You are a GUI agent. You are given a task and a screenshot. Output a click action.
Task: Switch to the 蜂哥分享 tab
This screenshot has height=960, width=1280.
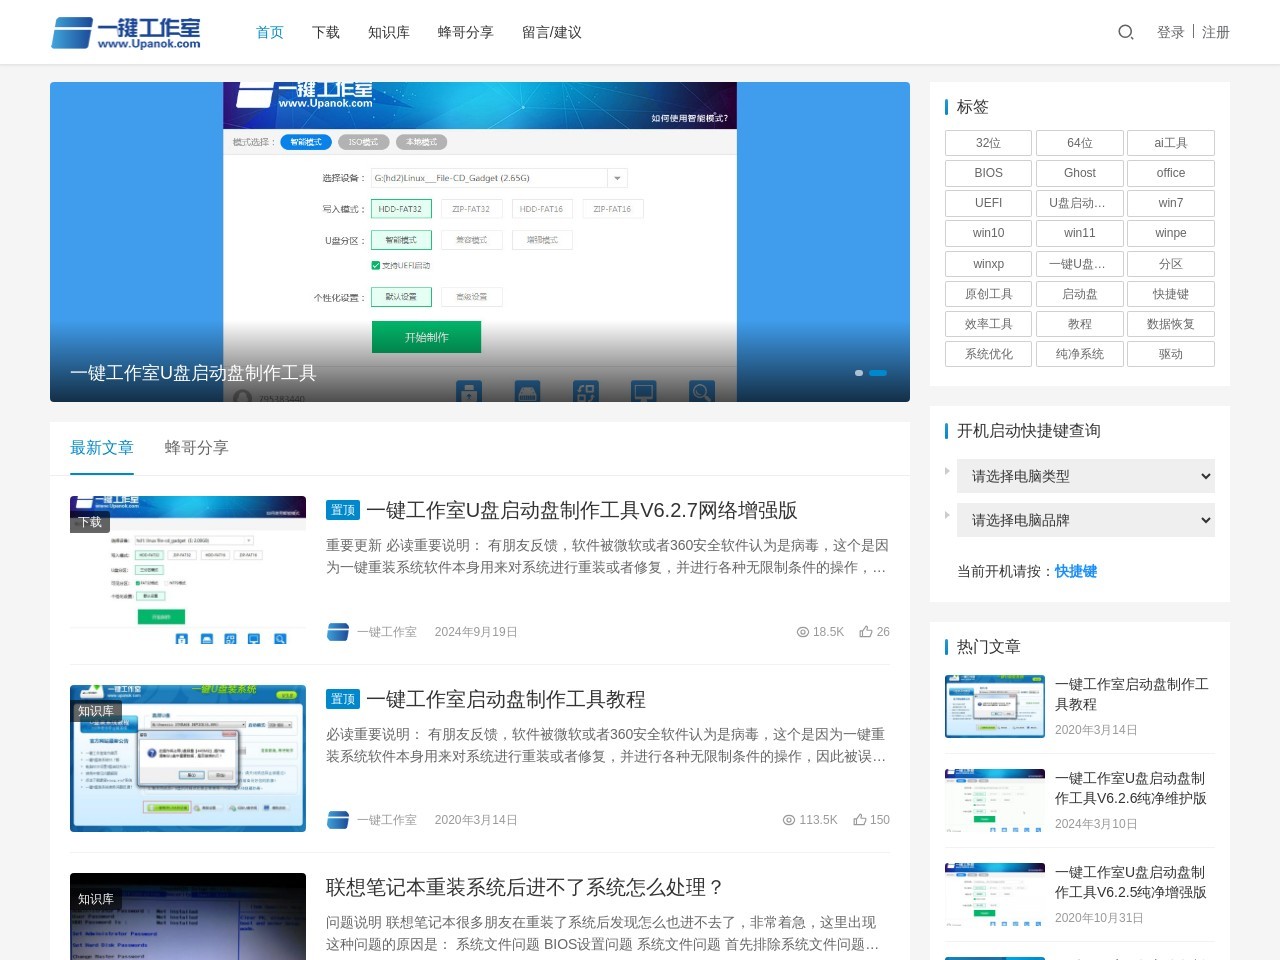(x=196, y=448)
